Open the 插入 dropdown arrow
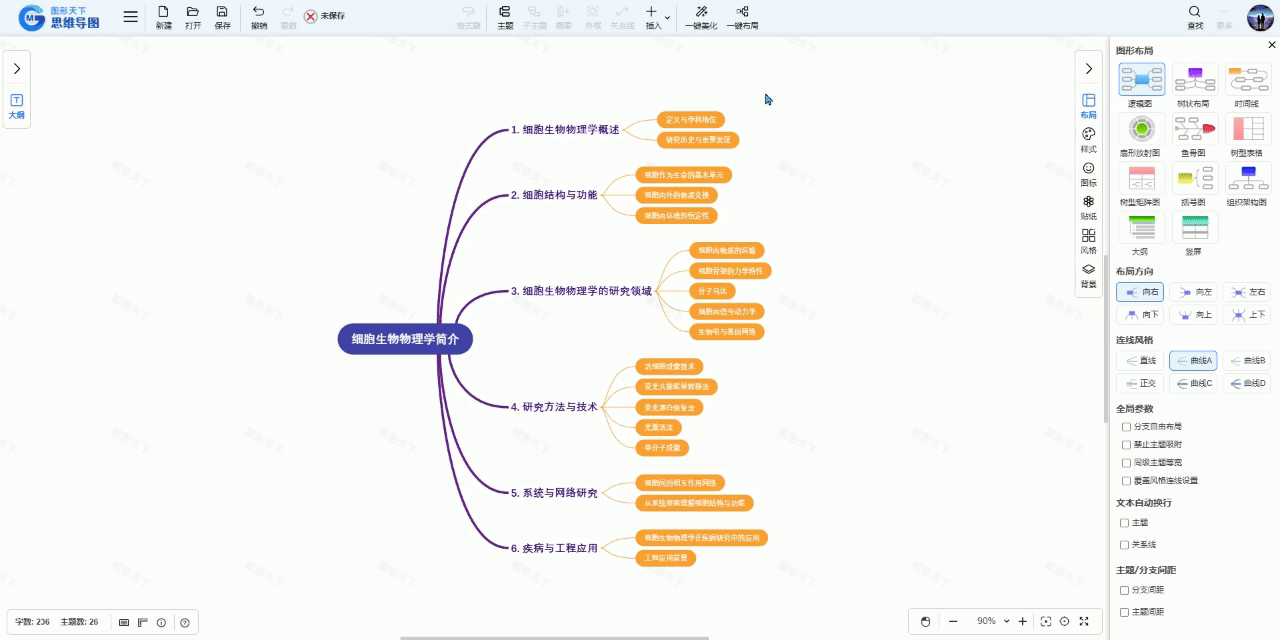1280x640 pixels. 667,17
